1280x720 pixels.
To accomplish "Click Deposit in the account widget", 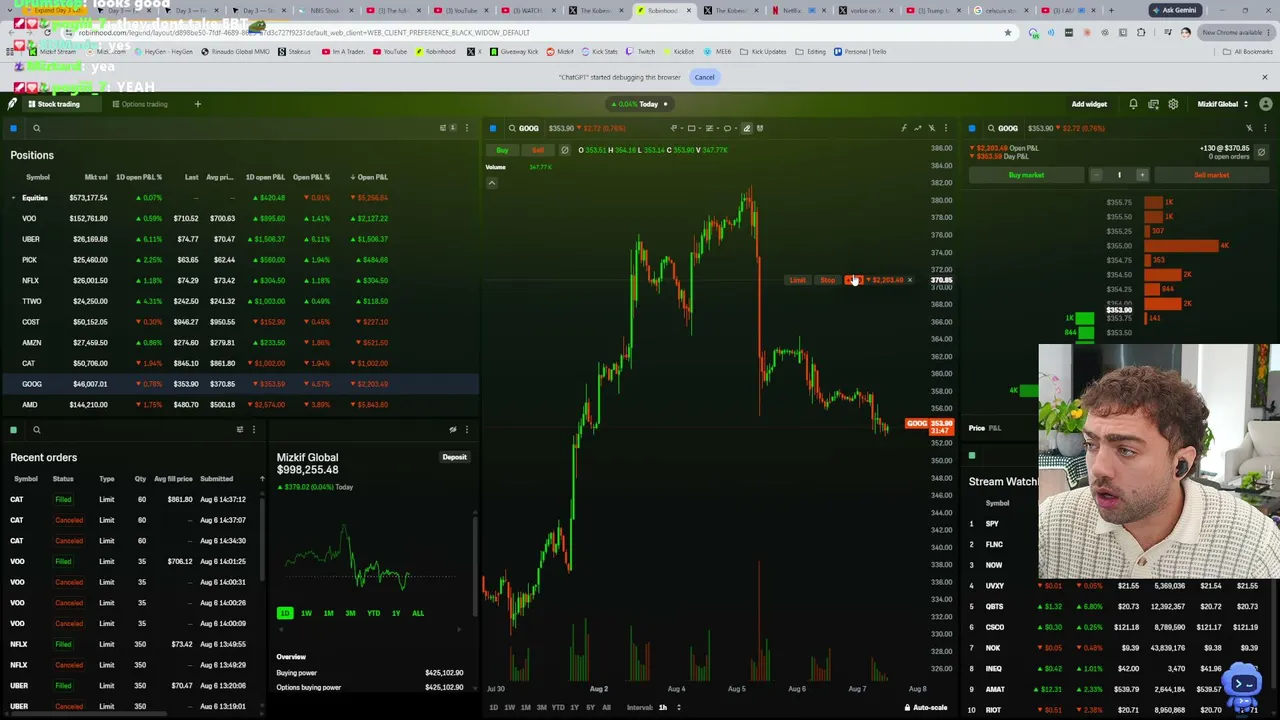I will (454, 457).
